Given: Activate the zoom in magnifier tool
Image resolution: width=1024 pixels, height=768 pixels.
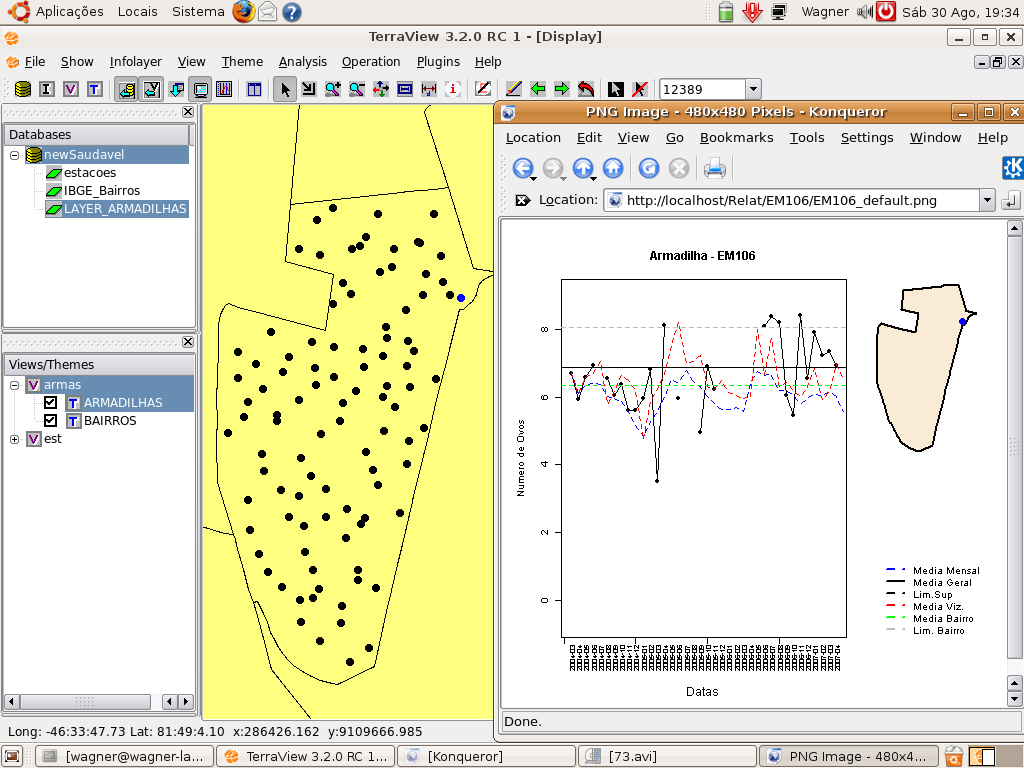Looking at the screenshot, I should tap(333, 89).
